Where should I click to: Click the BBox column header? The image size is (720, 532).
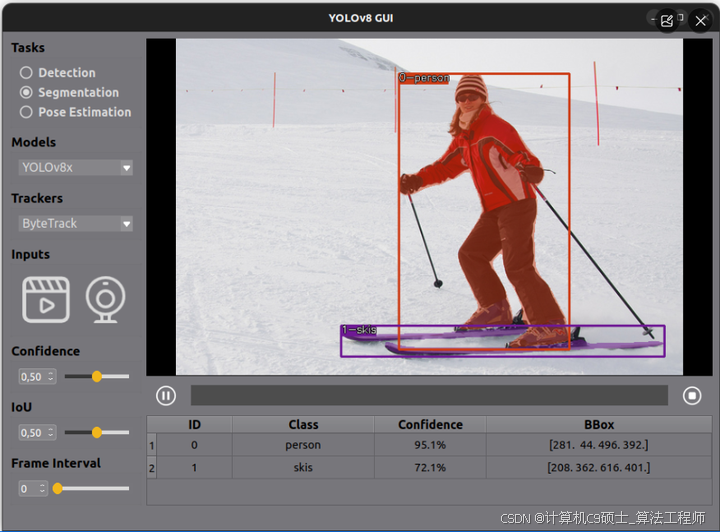(599, 425)
